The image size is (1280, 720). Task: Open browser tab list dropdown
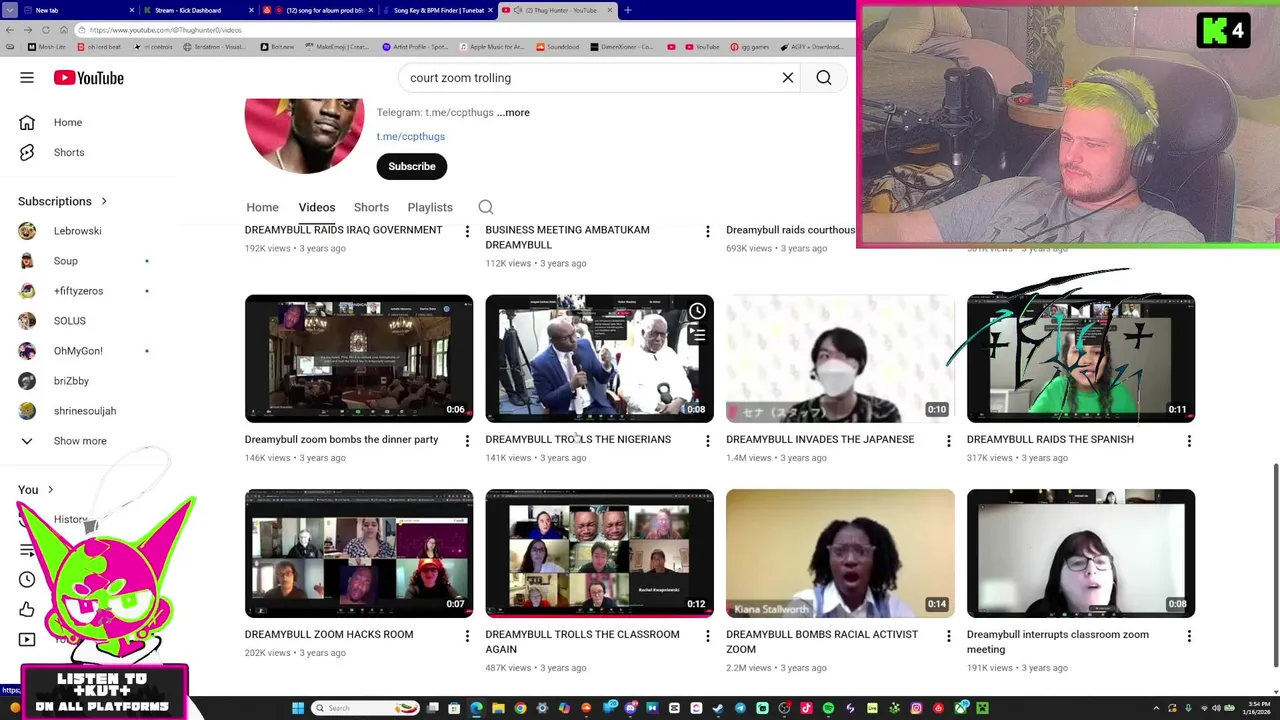click(9, 10)
